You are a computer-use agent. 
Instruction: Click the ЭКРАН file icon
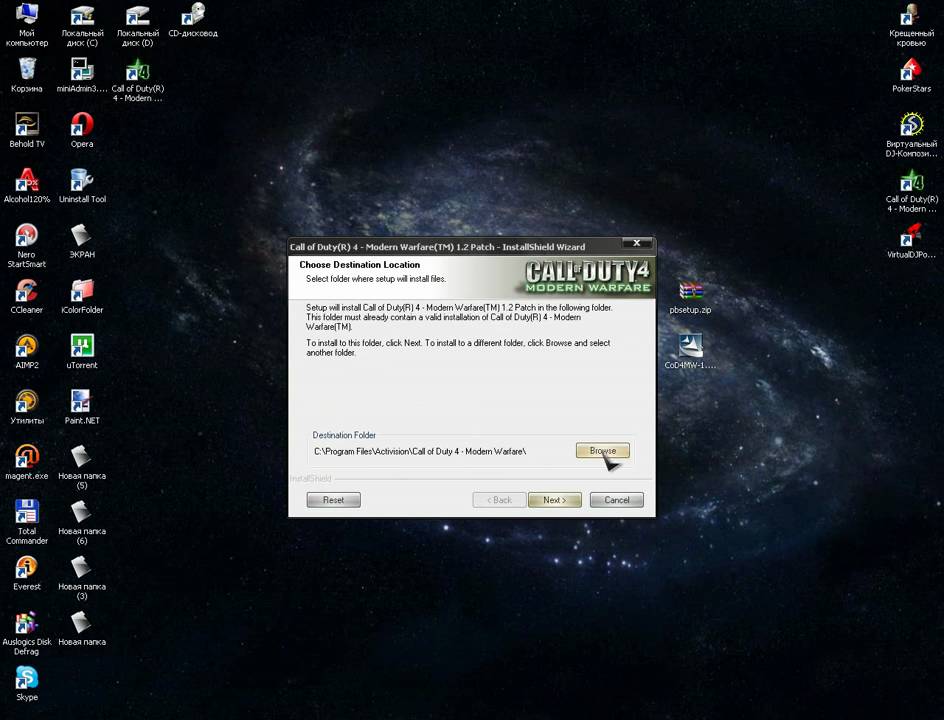pyautogui.click(x=82, y=241)
